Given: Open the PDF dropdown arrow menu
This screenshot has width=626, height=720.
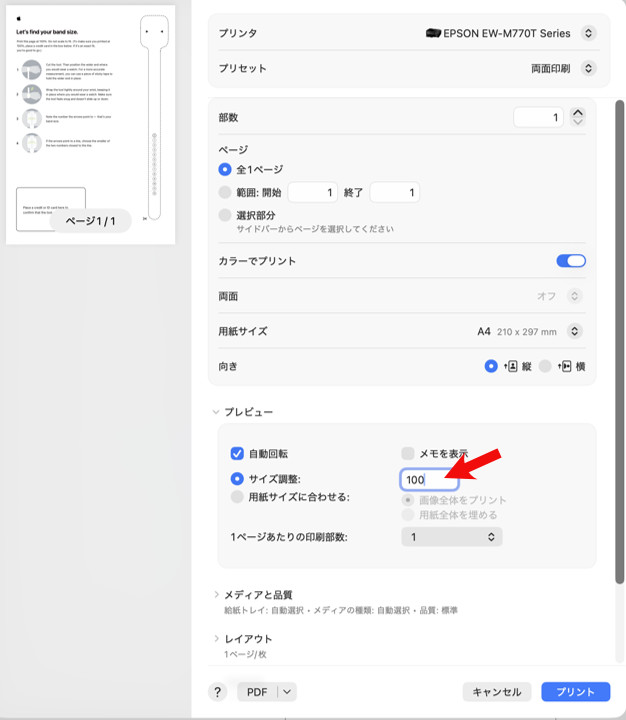Looking at the screenshot, I should click(287, 692).
